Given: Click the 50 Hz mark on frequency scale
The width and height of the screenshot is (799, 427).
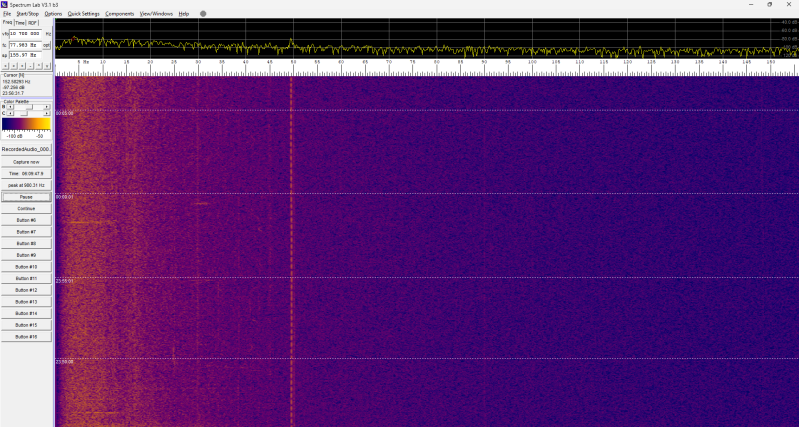Looking at the screenshot, I should coord(293,62).
